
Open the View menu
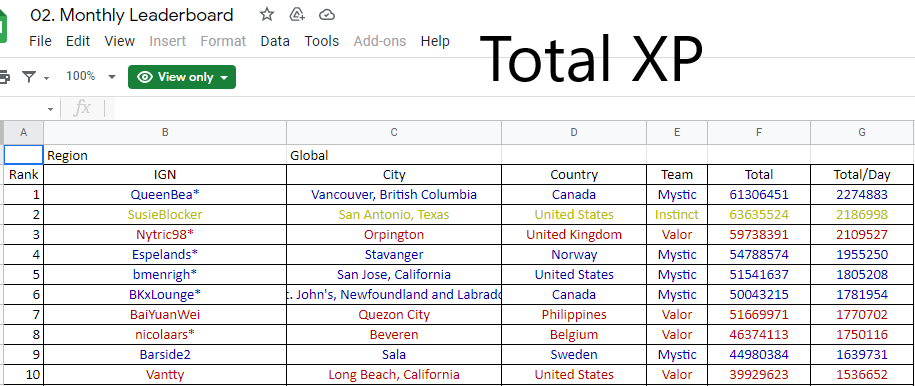[x=120, y=41]
